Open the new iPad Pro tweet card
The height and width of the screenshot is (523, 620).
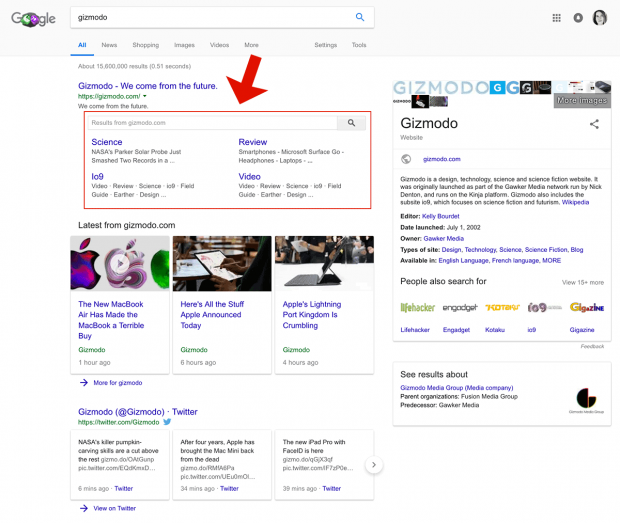click(x=324, y=465)
